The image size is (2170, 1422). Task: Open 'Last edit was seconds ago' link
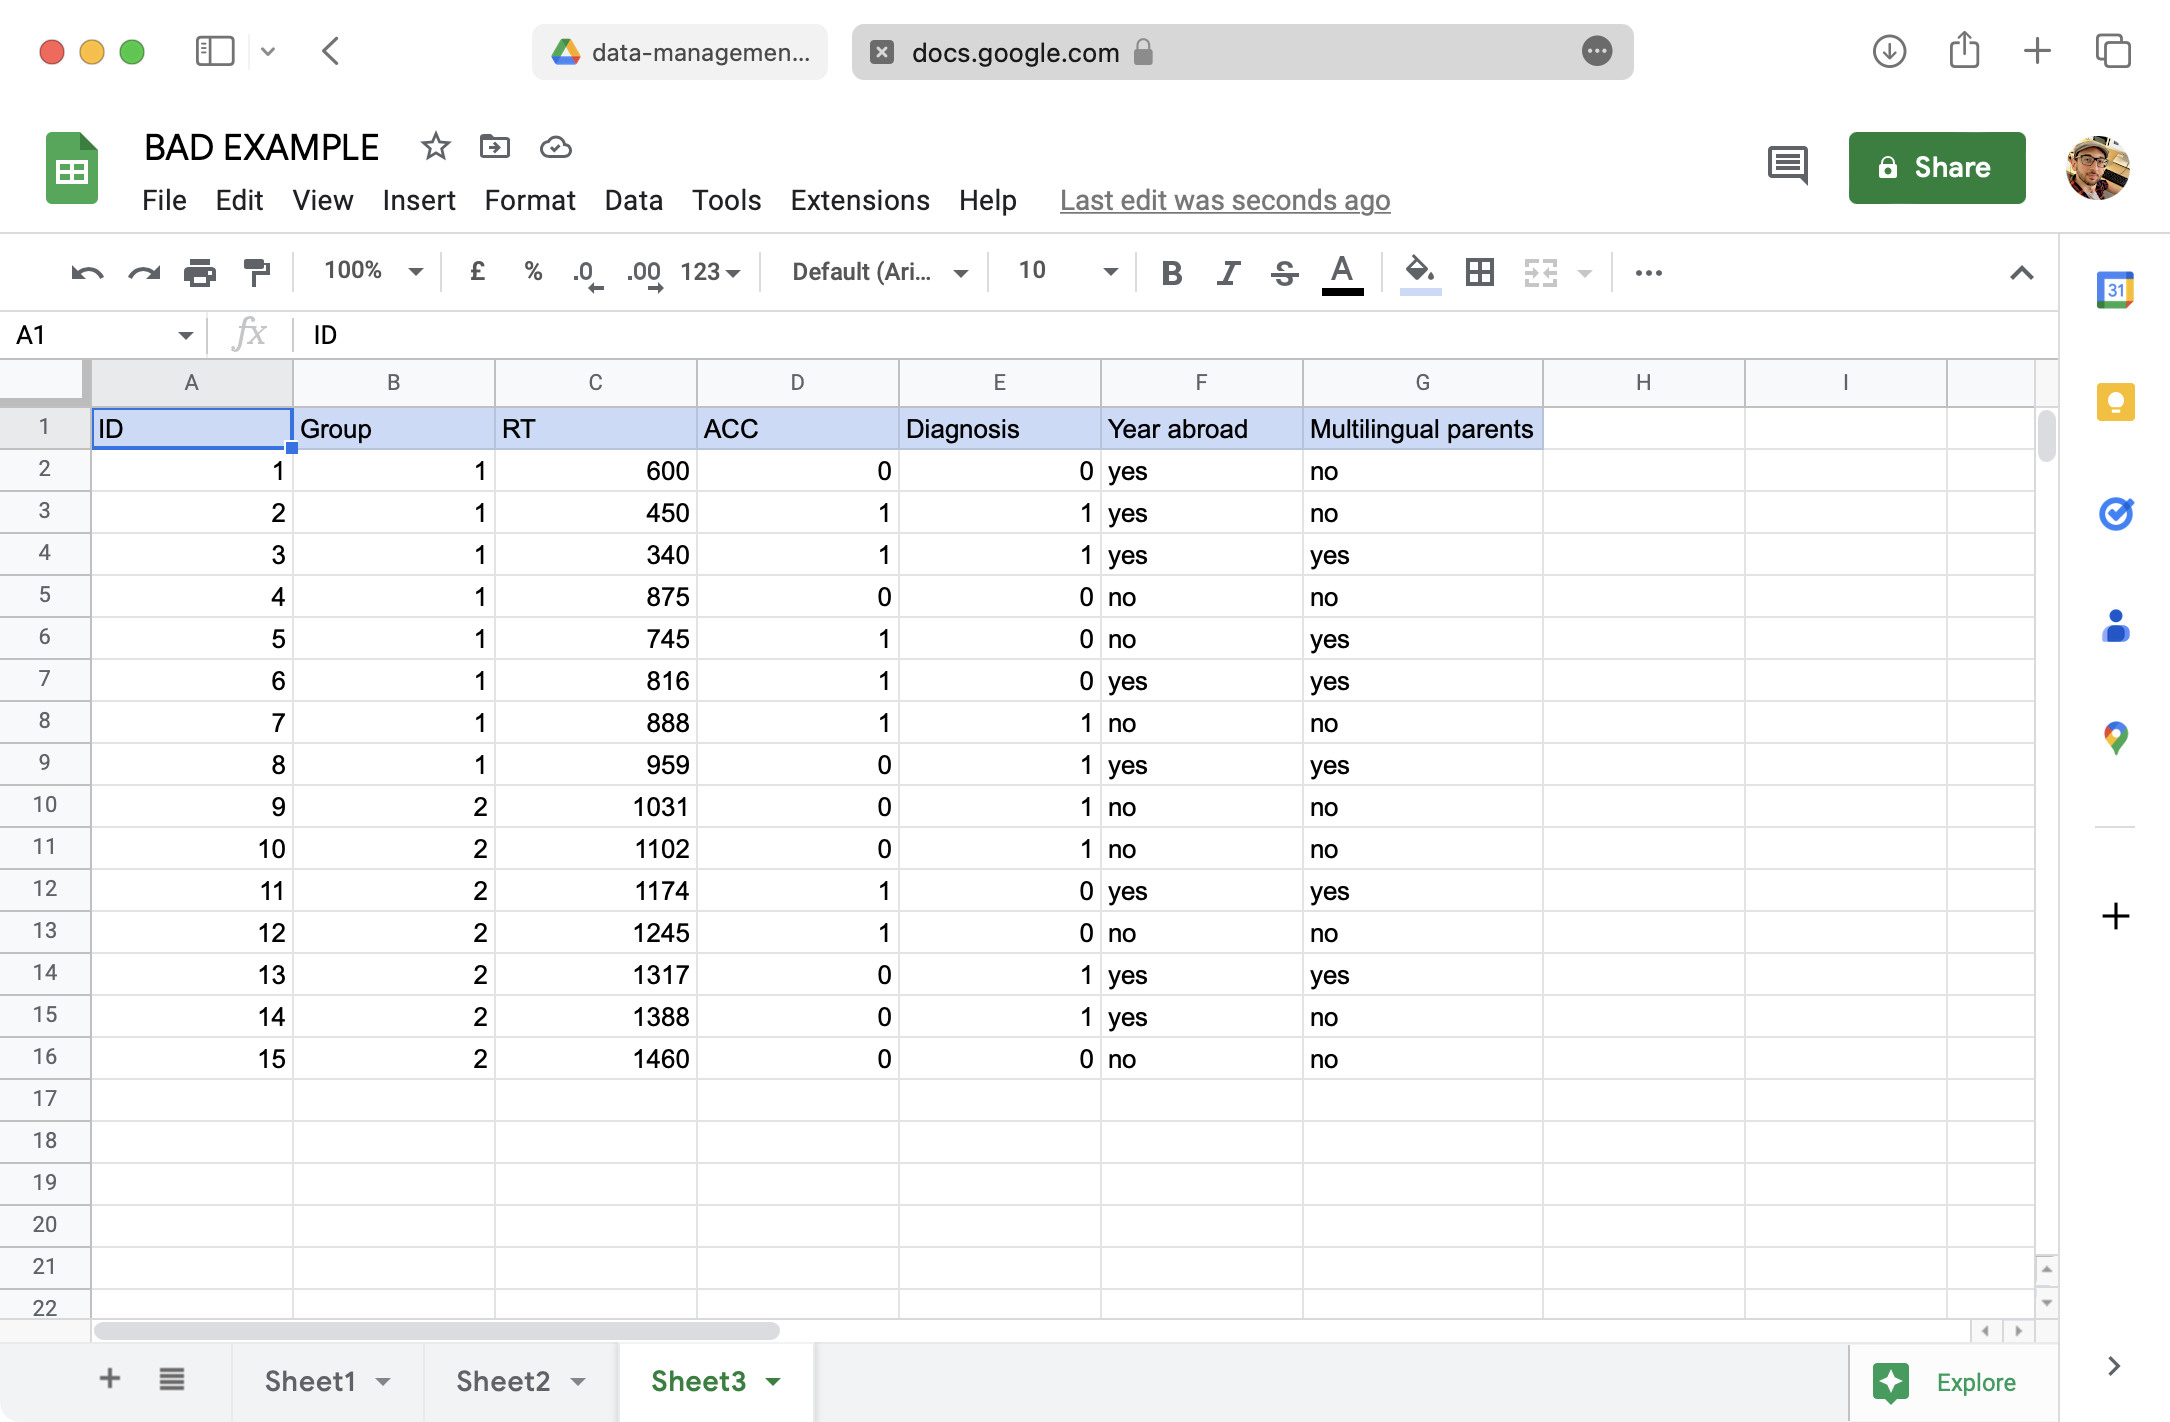(1224, 200)
